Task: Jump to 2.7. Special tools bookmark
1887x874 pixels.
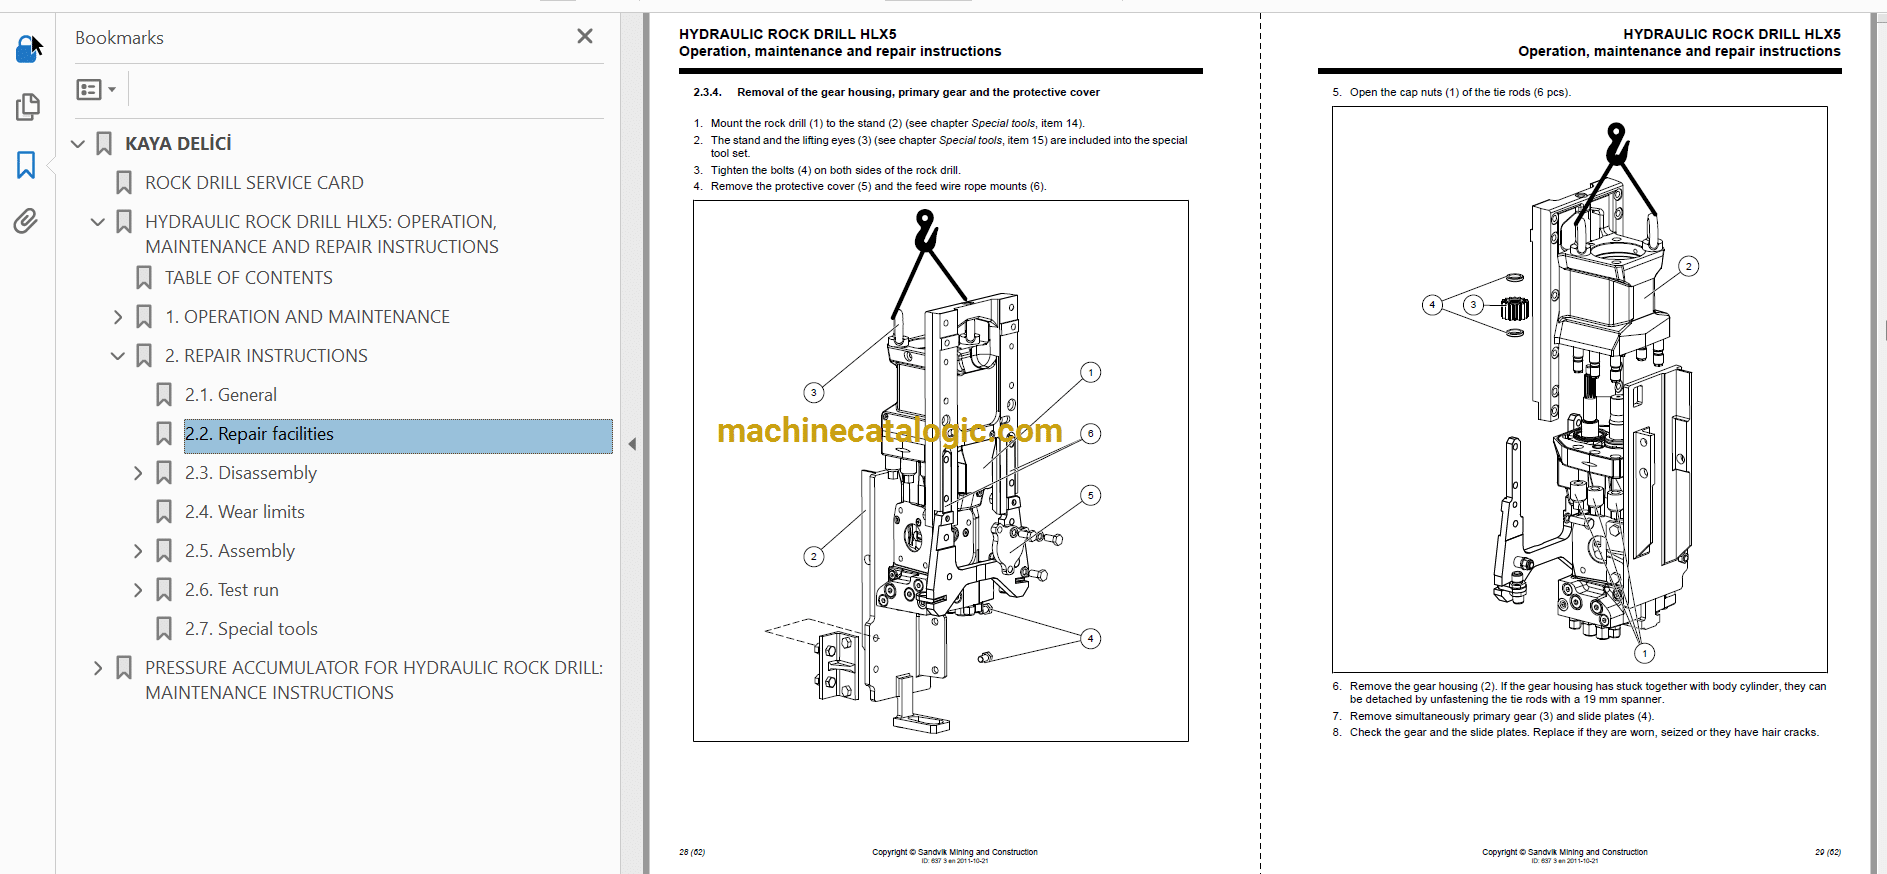Action: (251, 629)
